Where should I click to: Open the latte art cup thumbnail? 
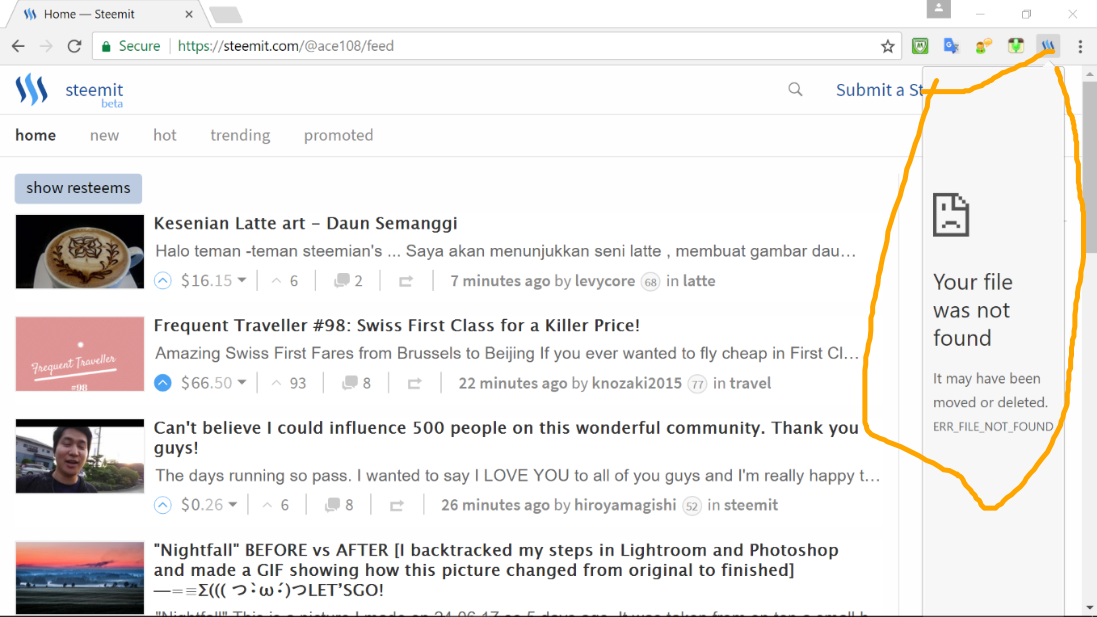[x=80, y=252]
